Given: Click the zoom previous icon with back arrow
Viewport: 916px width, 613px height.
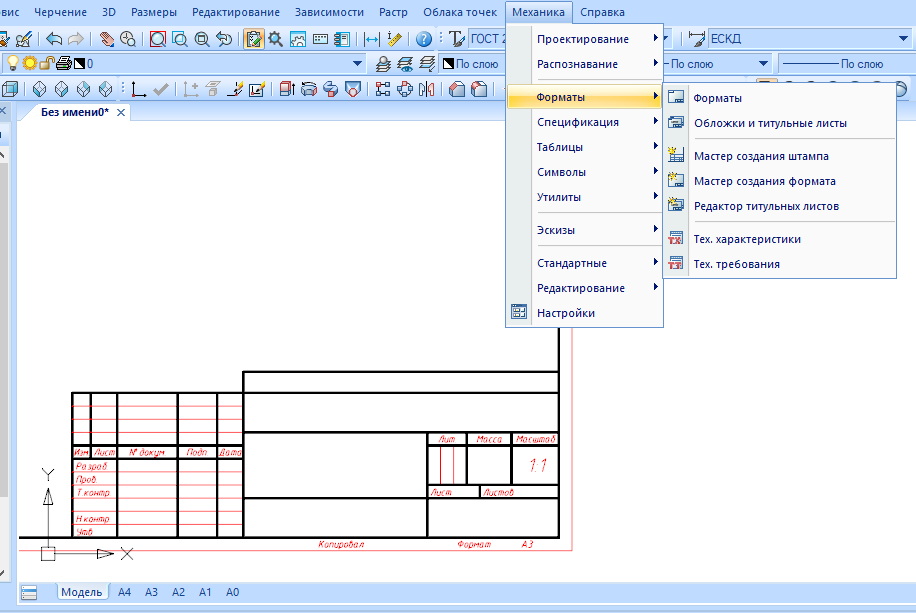Looking at the screenshot, I should 224,39.
